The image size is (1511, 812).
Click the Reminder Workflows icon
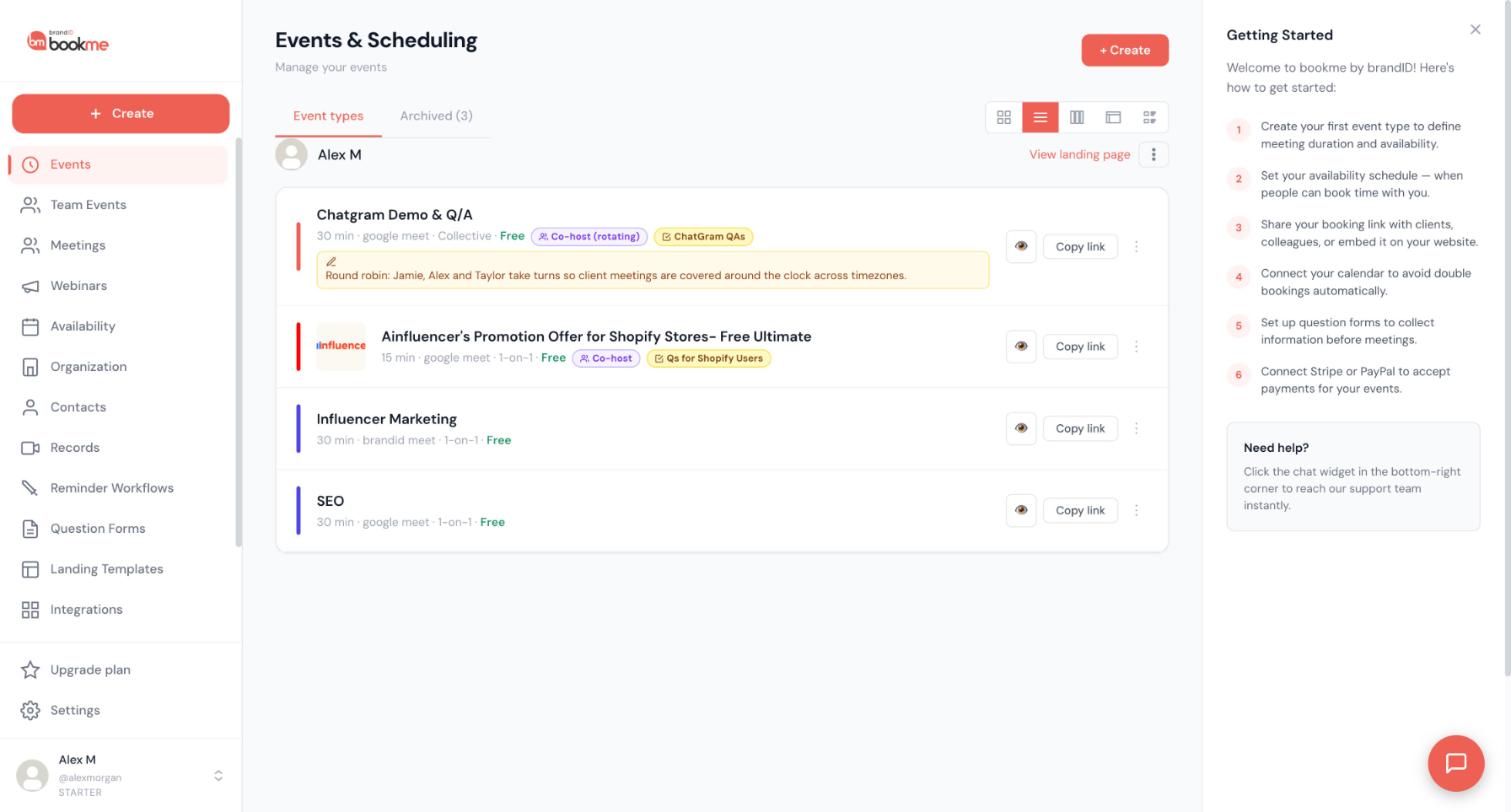30,488
